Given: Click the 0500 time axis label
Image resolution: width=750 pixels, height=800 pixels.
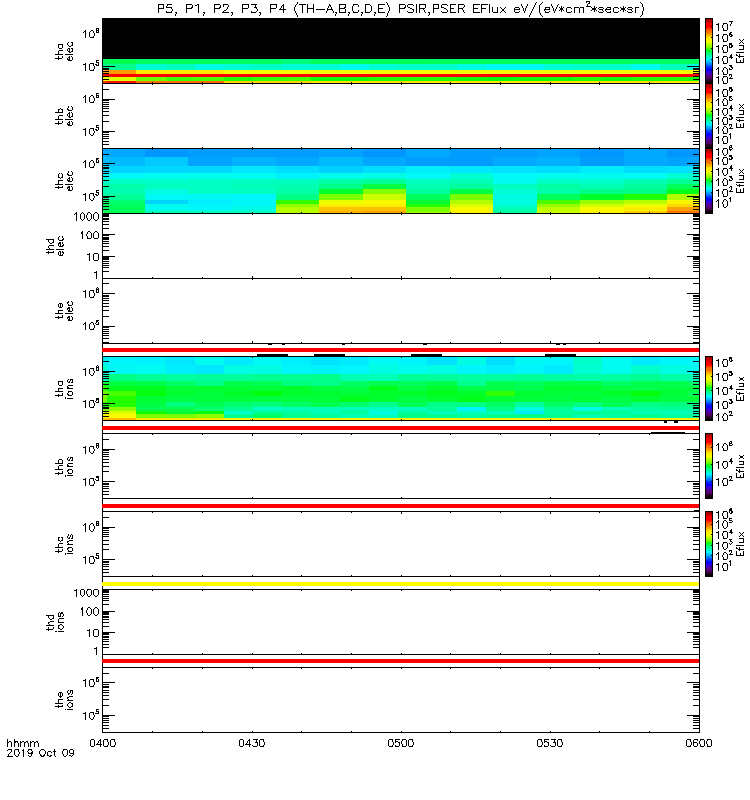Looking at the screenshot, I should pos(401,743).
